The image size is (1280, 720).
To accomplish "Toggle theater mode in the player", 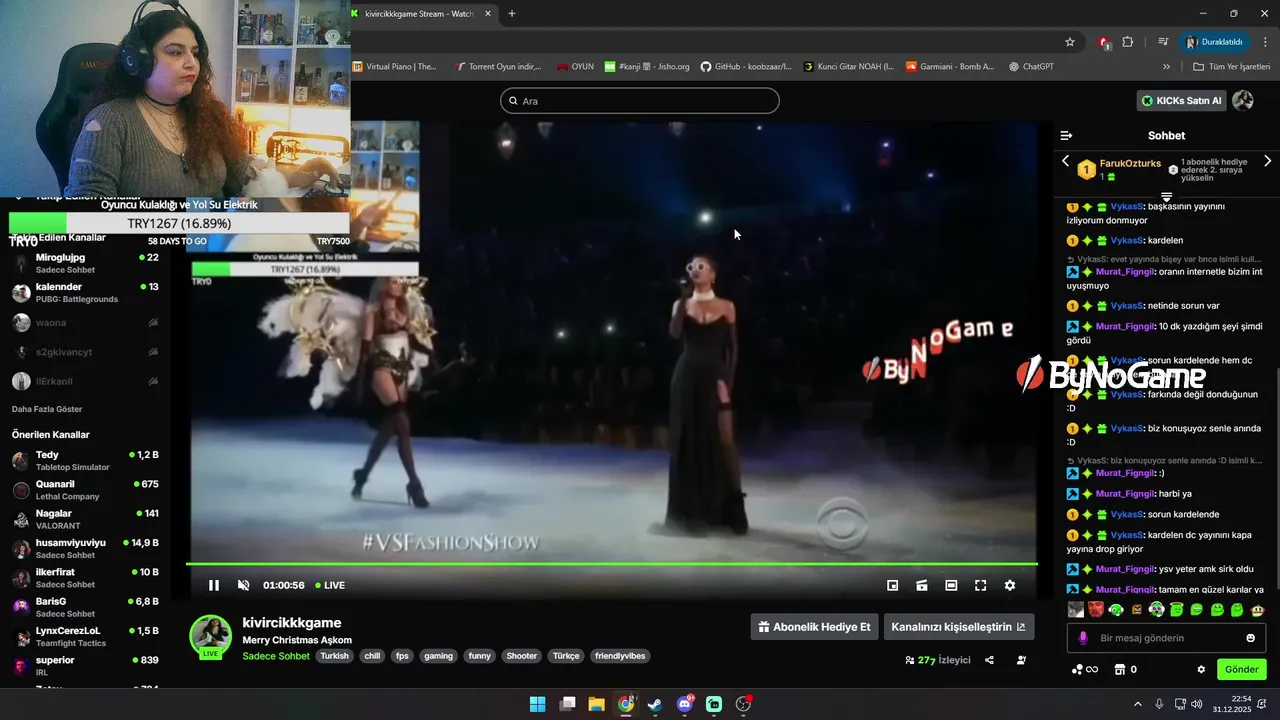I will click(951, 585).
